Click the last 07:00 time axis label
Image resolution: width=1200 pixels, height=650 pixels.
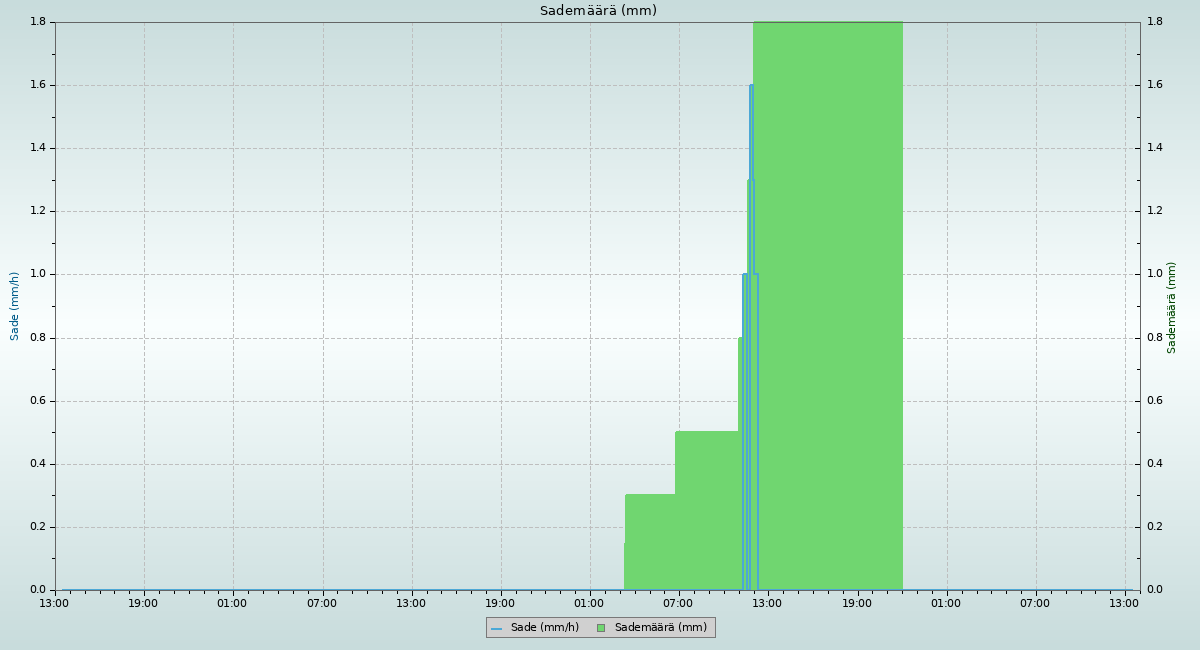1035,603
